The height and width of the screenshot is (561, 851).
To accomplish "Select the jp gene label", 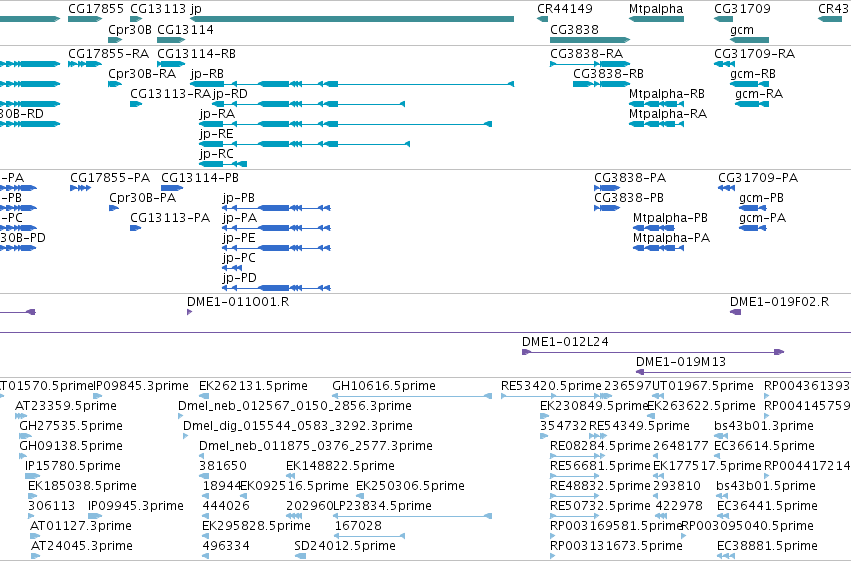I will (x=196, y=9).
